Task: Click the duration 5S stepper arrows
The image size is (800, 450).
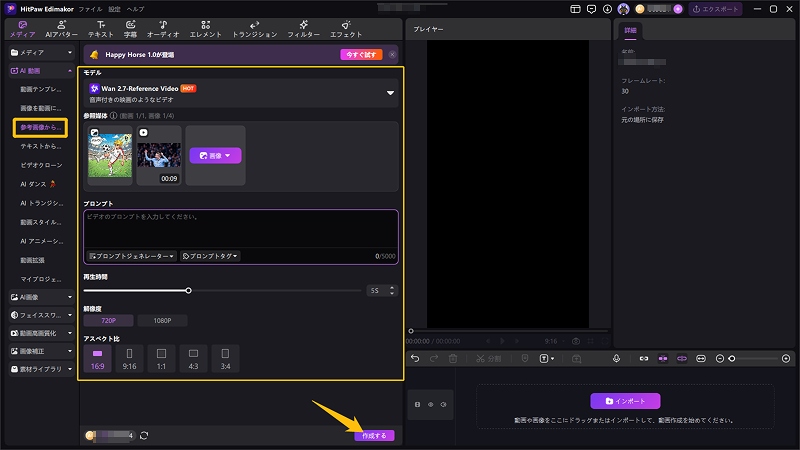Action: [x=392, y=290]
